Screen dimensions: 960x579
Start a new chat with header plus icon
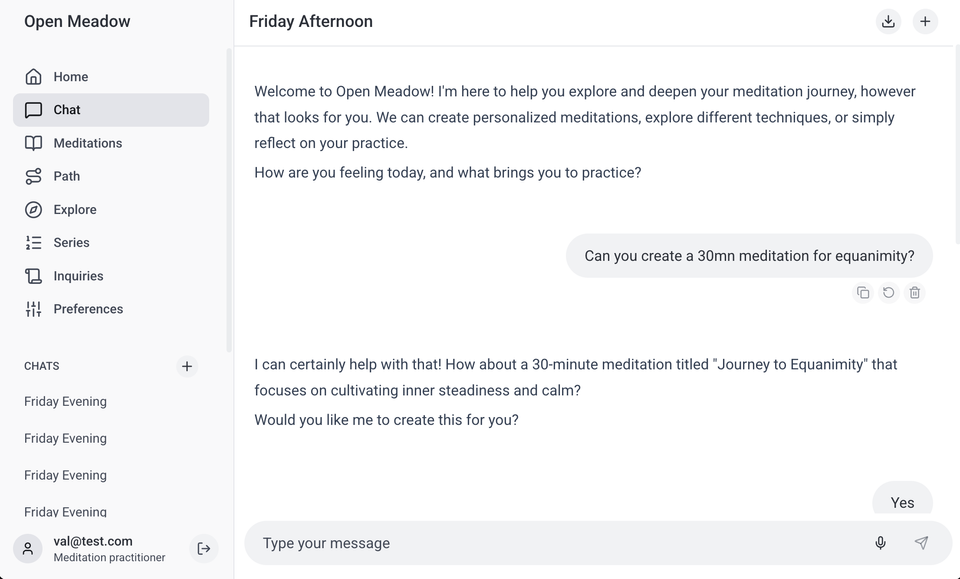(925, 21)
